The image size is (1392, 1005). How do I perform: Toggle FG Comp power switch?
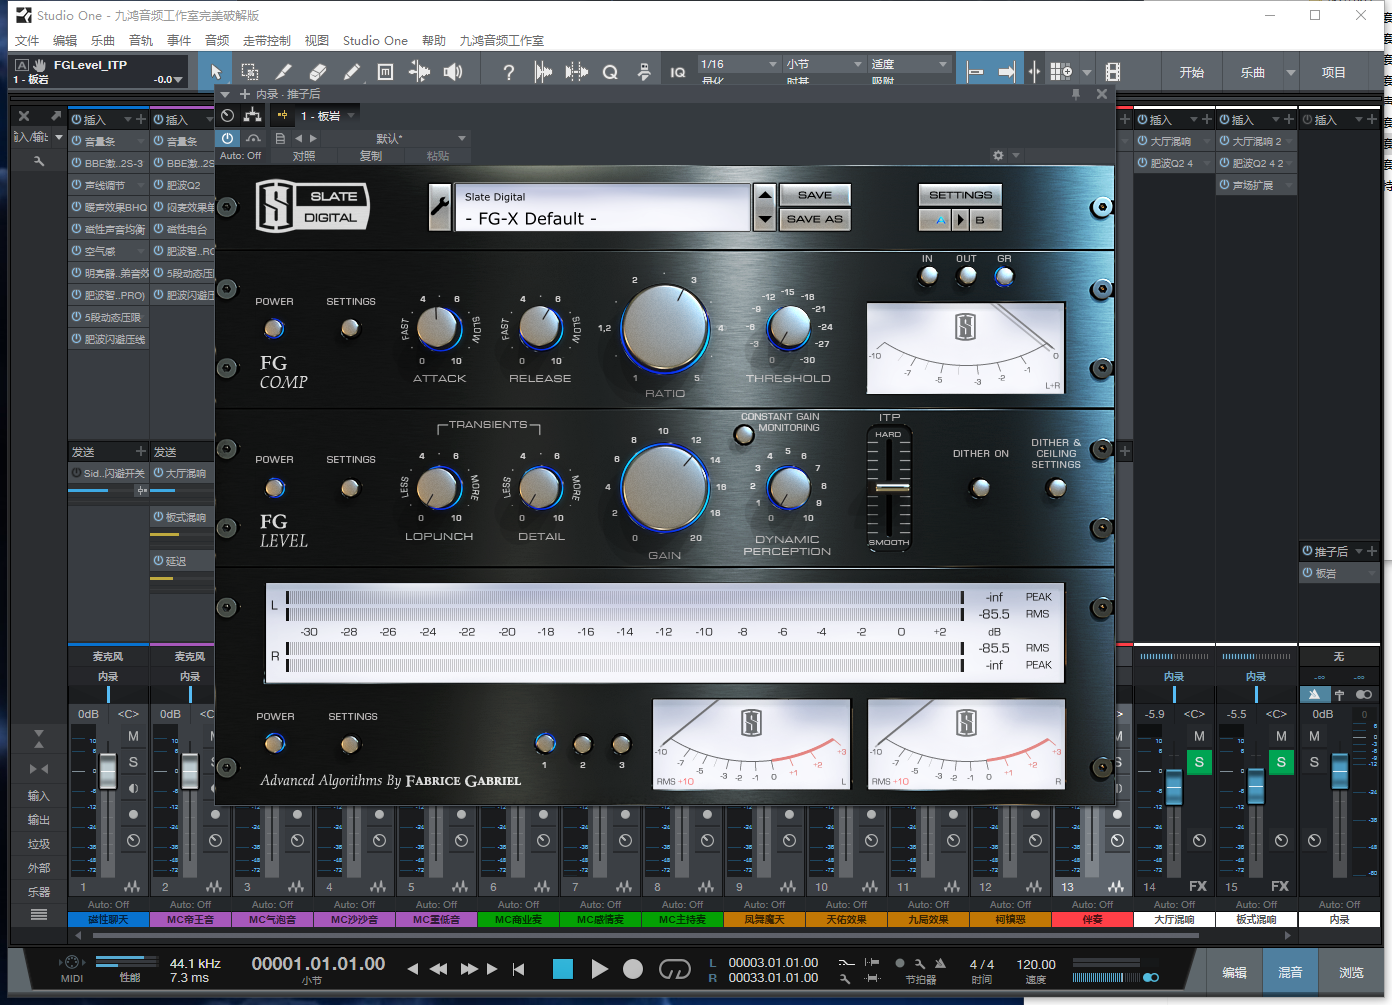[x=273, y=328]
